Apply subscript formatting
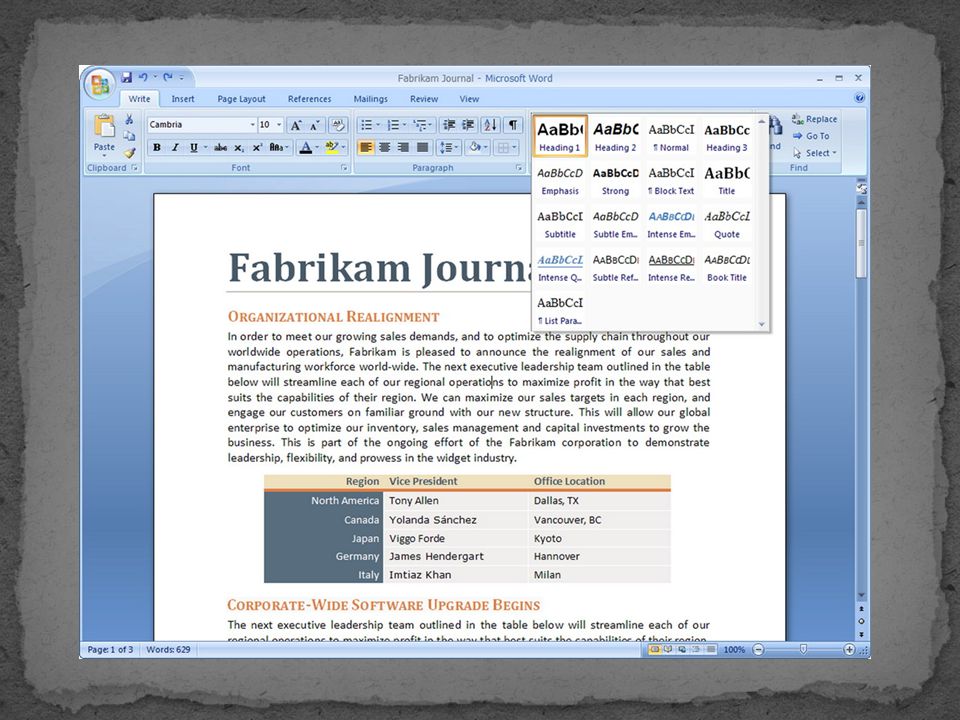960x720 pixels. (239, 148)
